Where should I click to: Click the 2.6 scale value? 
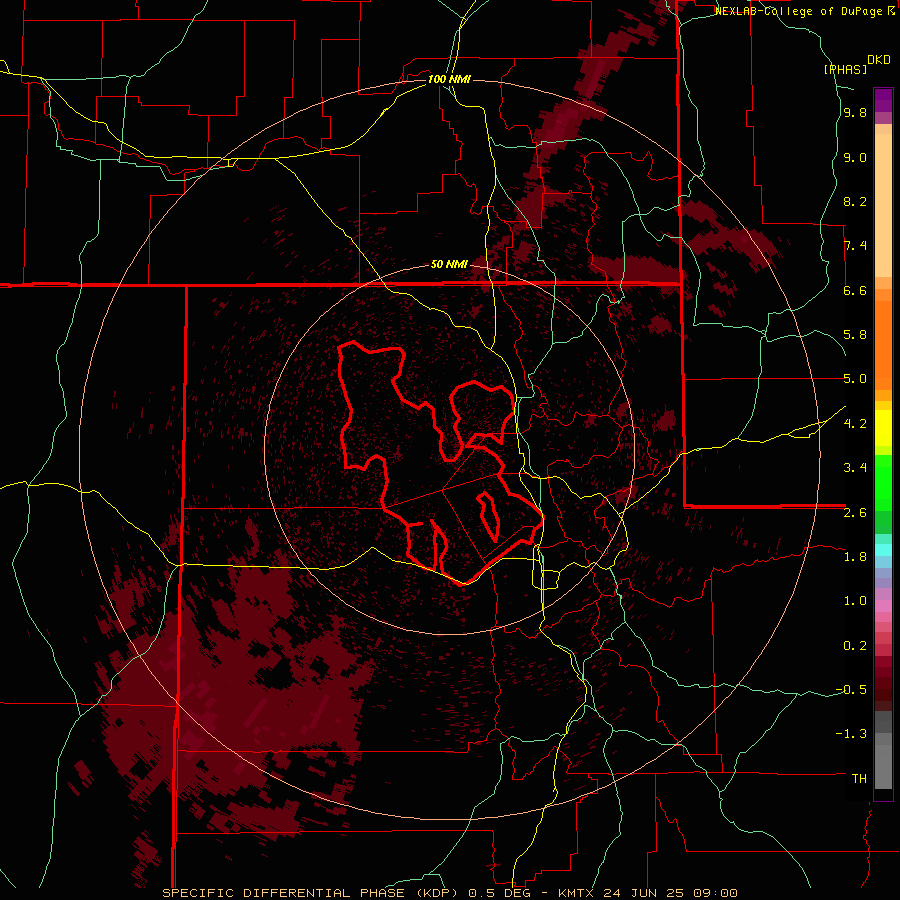[x=855, y=513]
